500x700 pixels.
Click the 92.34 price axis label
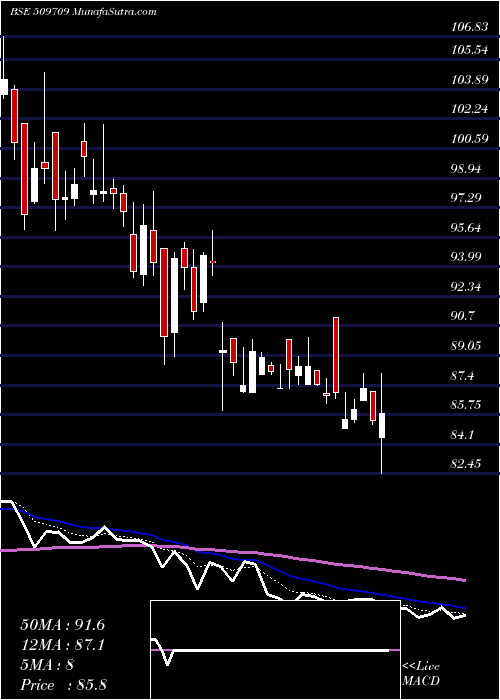tap(467, 287)
